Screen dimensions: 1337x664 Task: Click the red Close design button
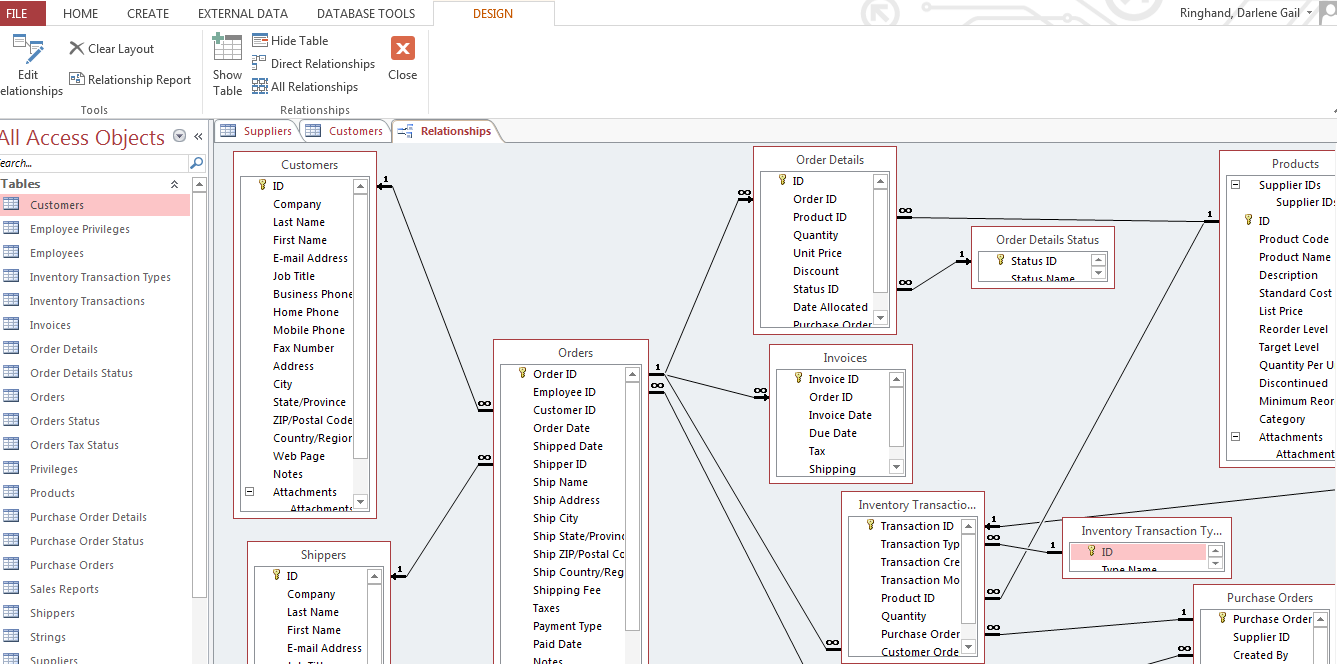pos(403,49)
